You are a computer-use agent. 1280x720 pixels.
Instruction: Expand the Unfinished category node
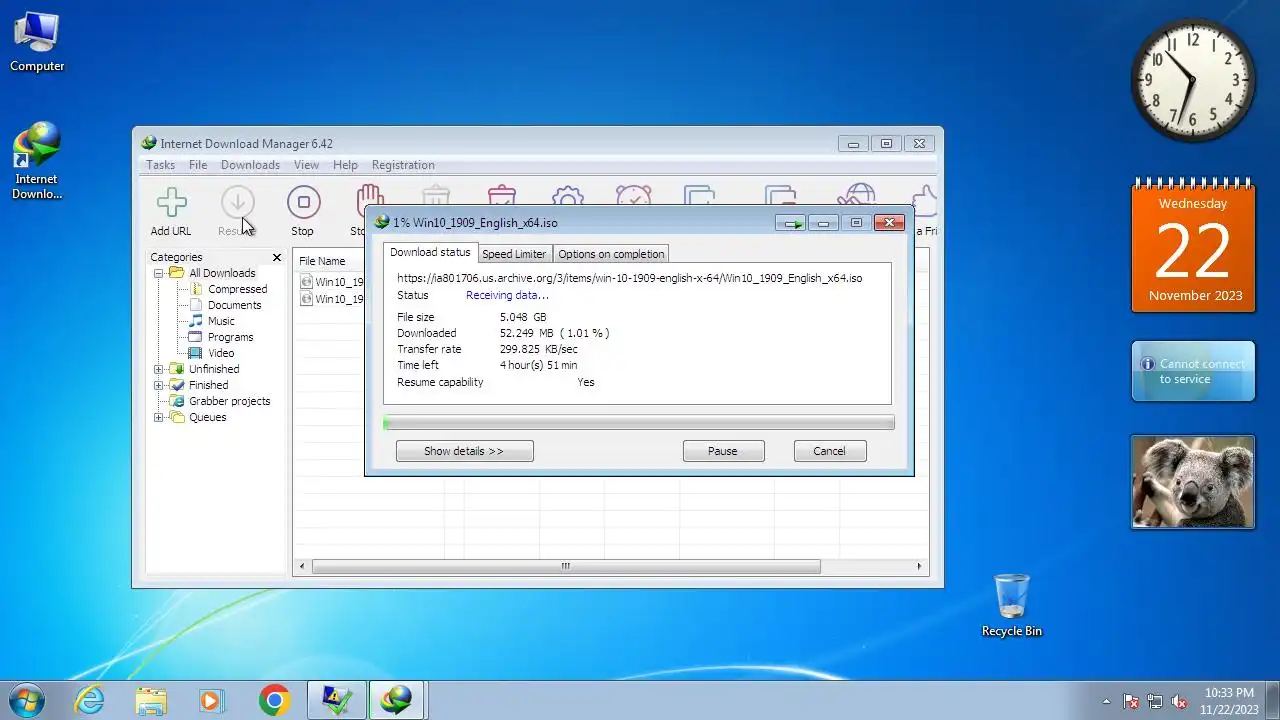pyautogui.click(x=159, y=369)
